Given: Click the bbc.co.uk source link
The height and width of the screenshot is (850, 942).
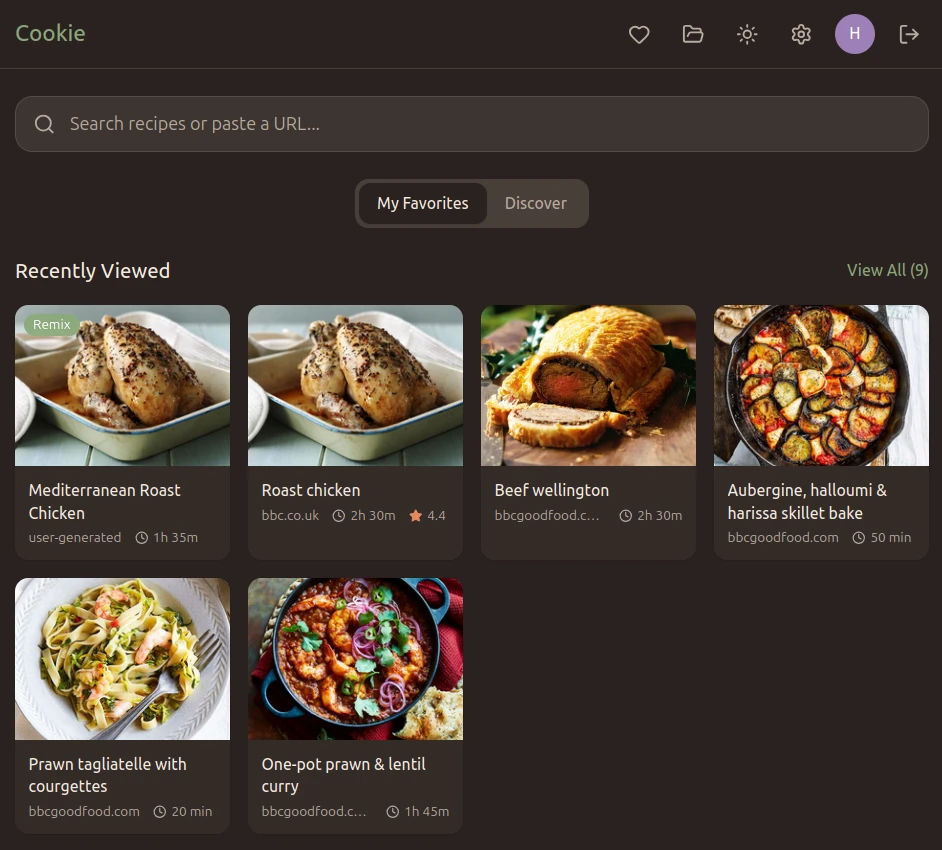Looking at the screenshot, I should tap(289, 516).
